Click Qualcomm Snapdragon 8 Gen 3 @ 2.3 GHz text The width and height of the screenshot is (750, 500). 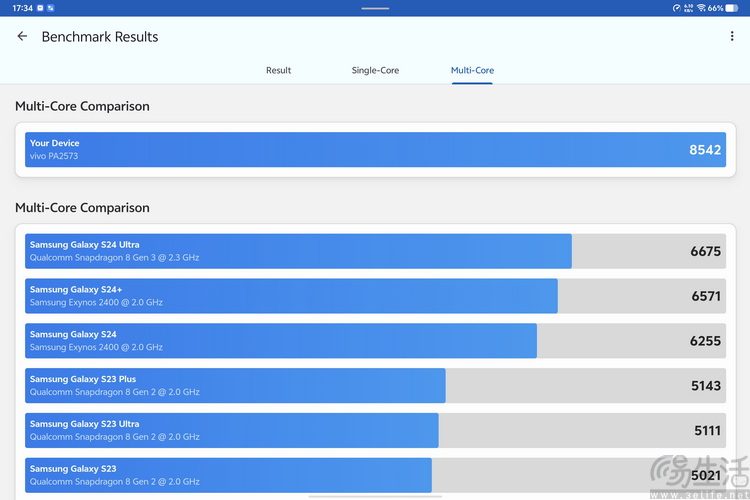click(114, 257)
